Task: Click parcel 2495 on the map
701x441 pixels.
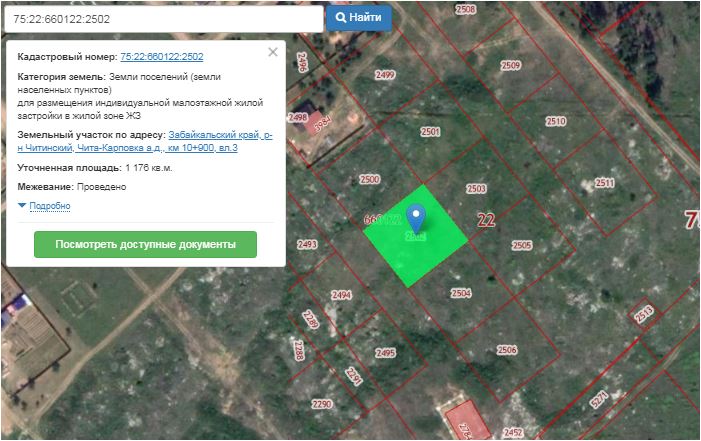Action: pyautogui.click(x=385, y=353)
